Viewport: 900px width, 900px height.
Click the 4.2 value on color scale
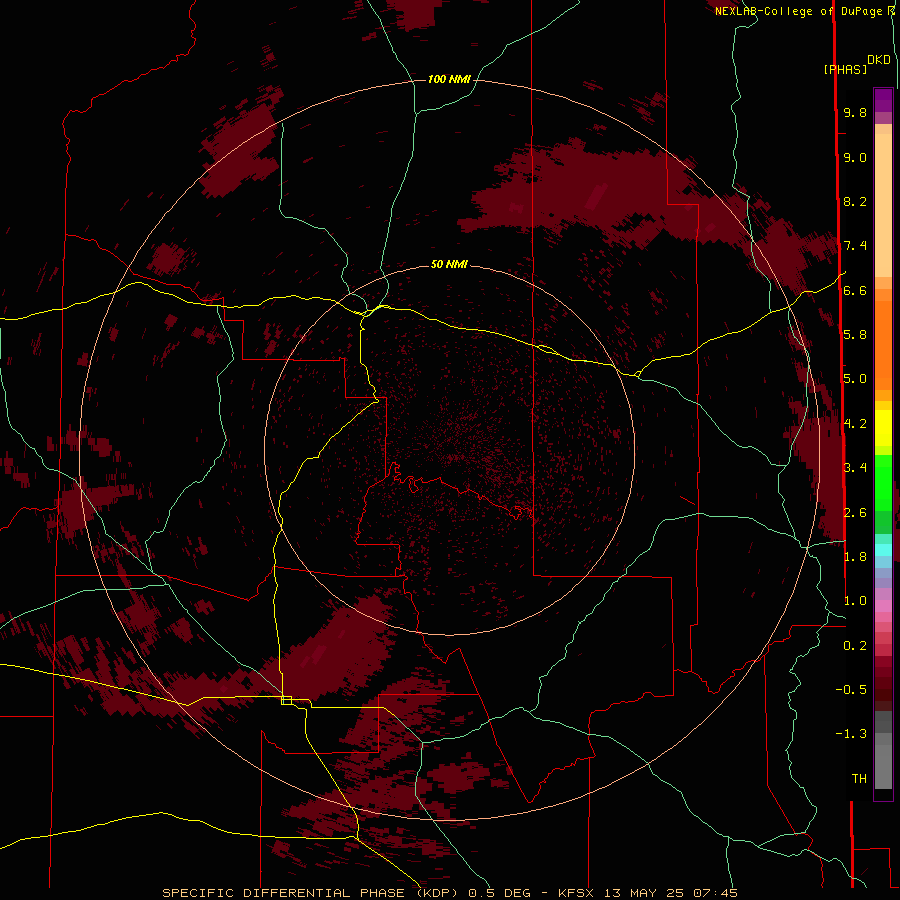pyautogui.click(x=855, y=424)
